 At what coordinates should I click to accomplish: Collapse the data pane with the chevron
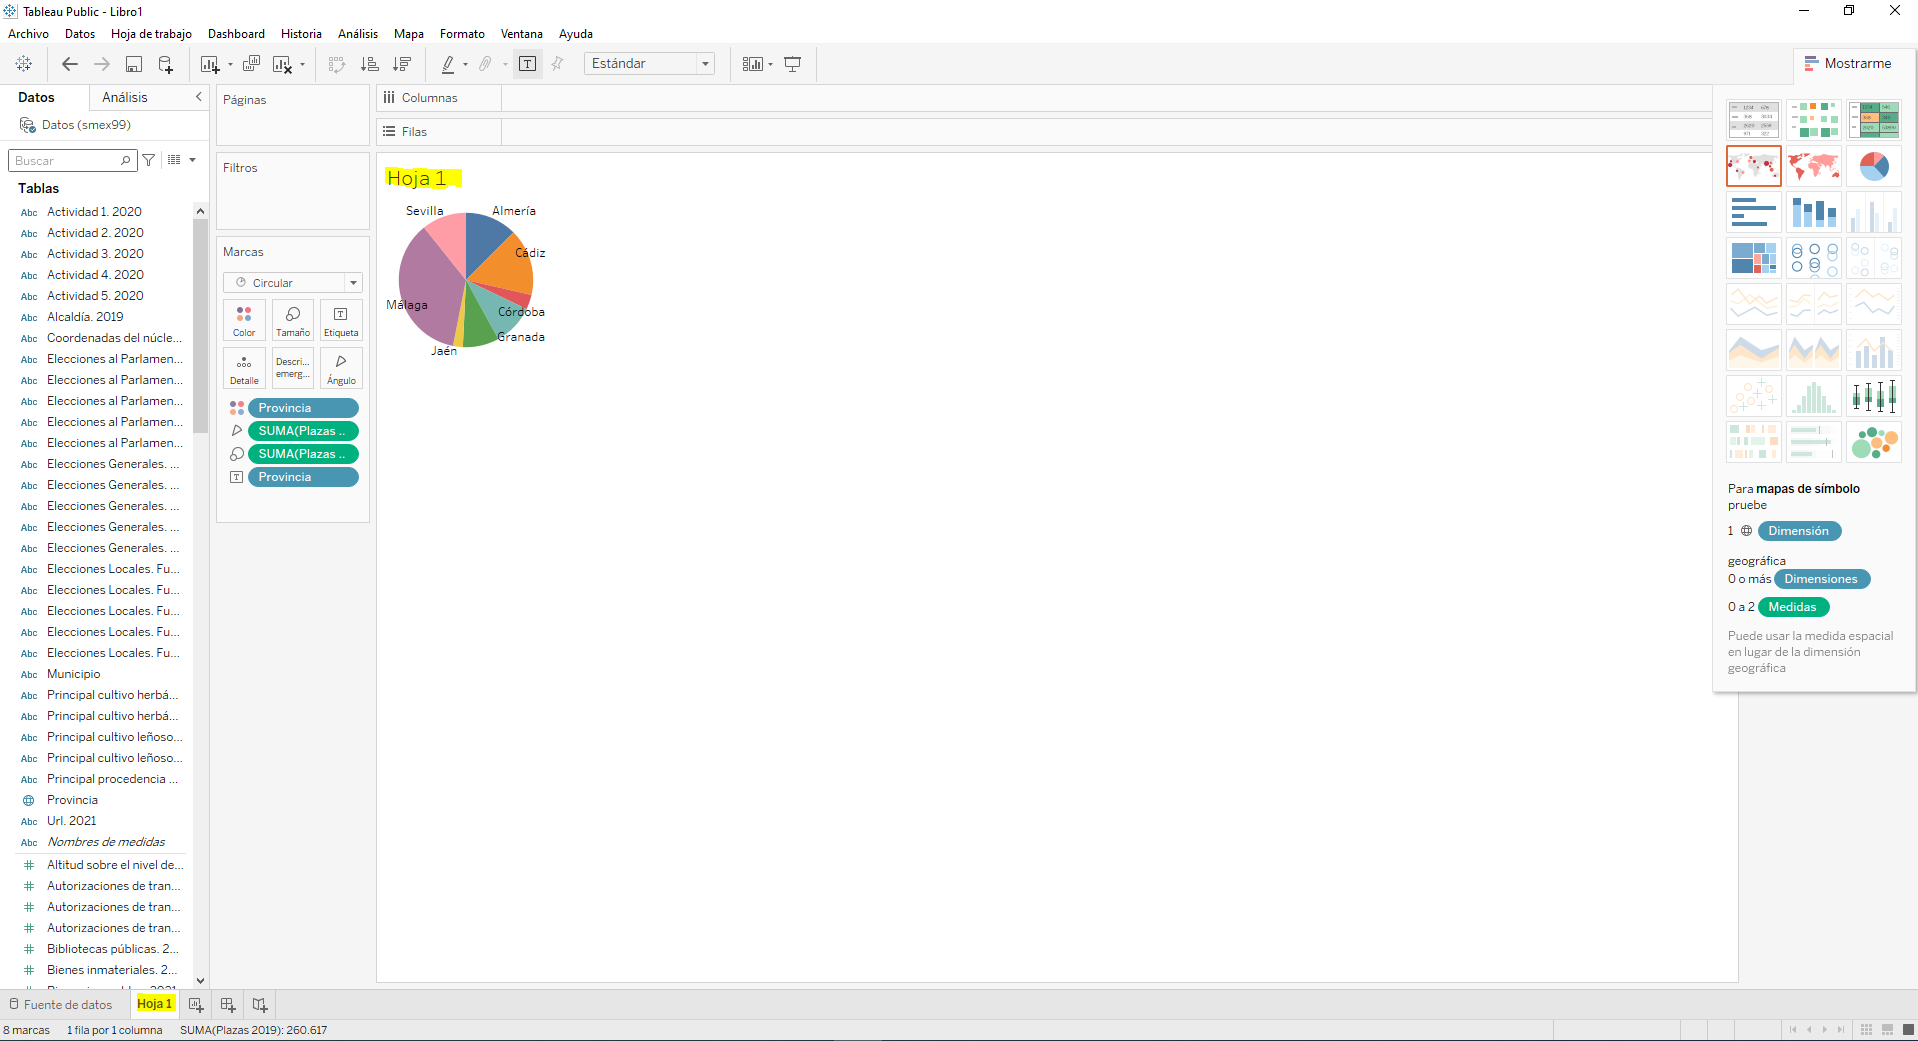point(198,97)
